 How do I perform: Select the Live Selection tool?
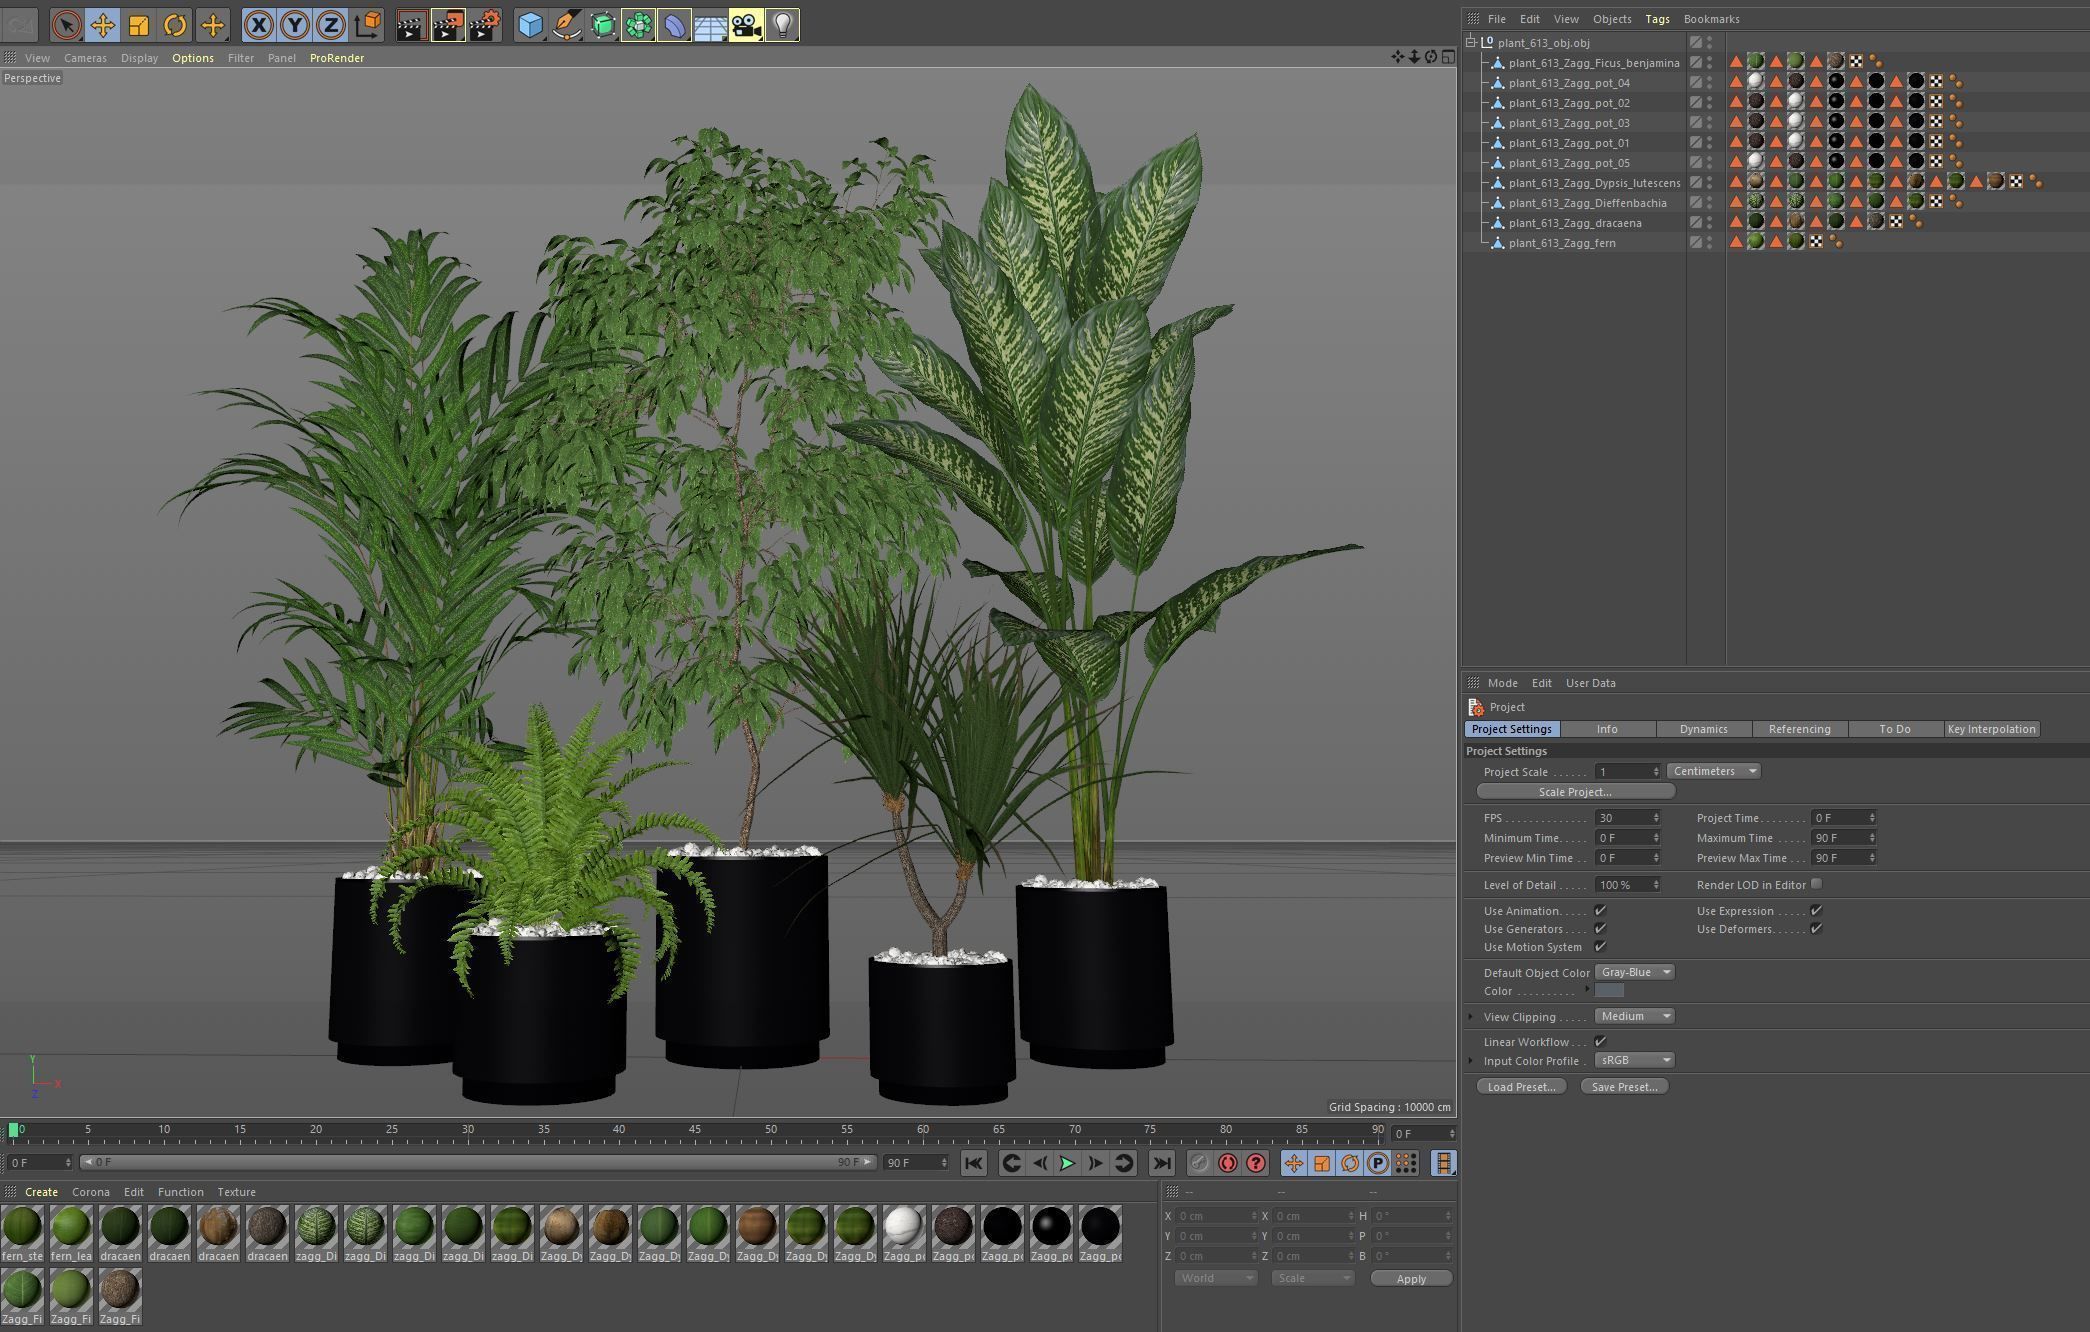(67, 25)
